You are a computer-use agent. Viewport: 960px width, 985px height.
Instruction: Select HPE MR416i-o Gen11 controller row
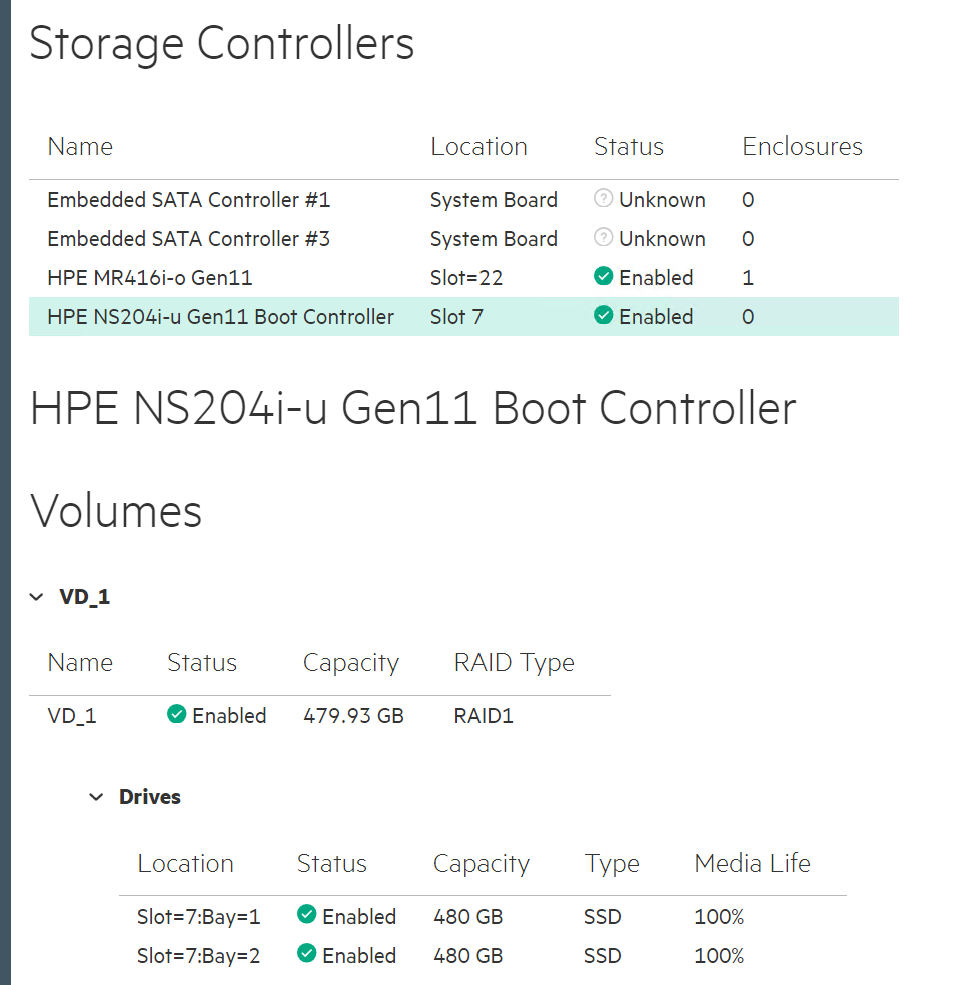click(464, 278)
